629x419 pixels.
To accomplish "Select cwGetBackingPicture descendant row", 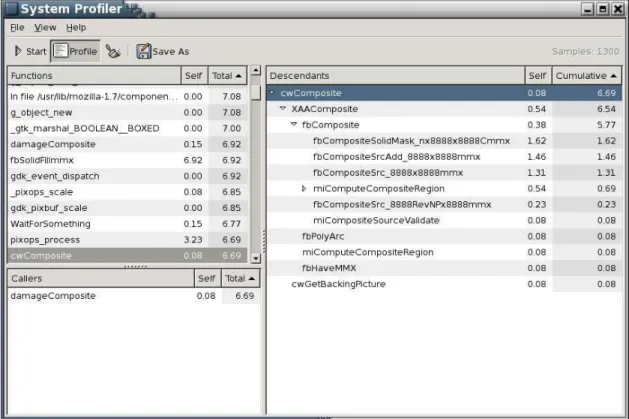I will tap(444, 283).
